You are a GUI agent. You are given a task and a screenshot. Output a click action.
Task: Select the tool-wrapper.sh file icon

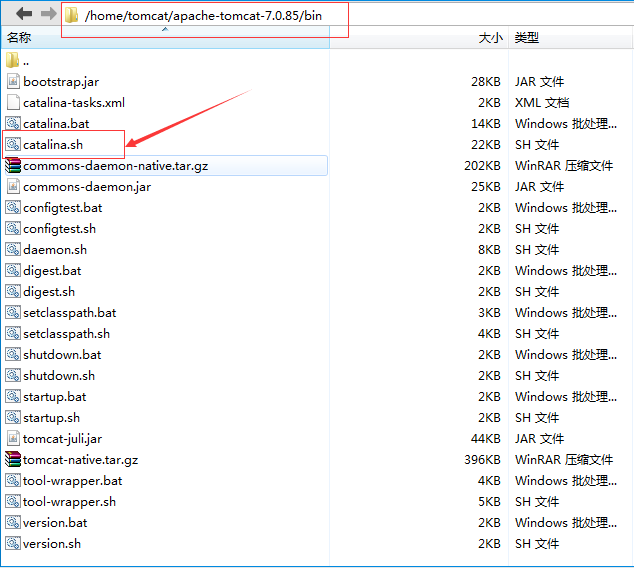(13, 502)
